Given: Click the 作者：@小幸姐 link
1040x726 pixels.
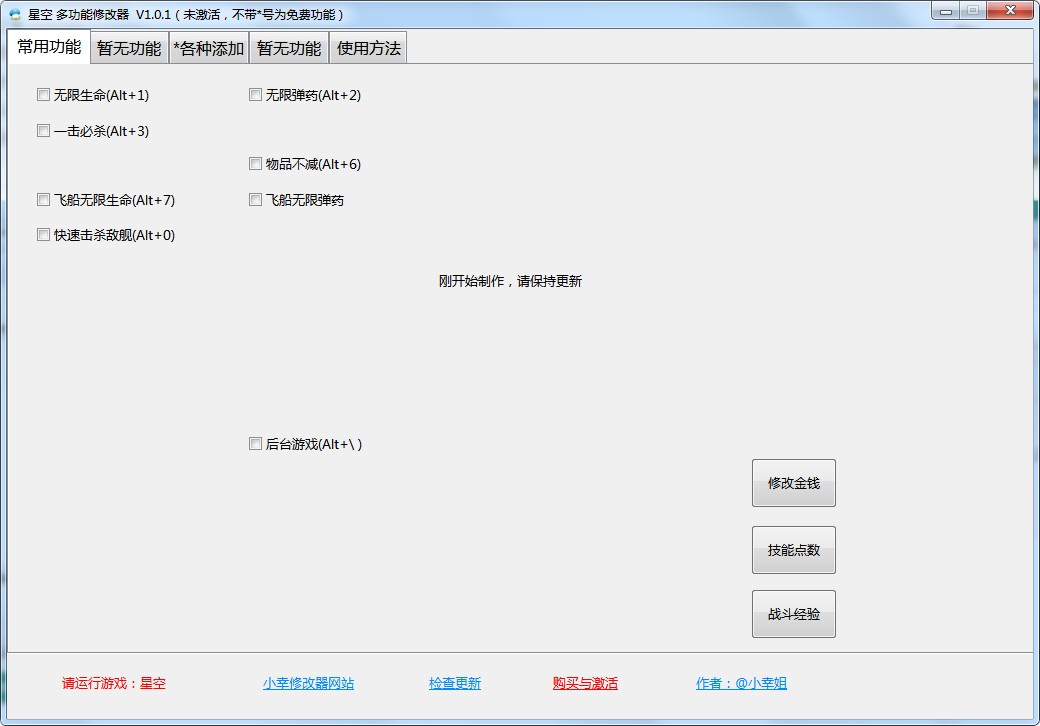Looking at the screenshot, I should (x=741, y=684).
